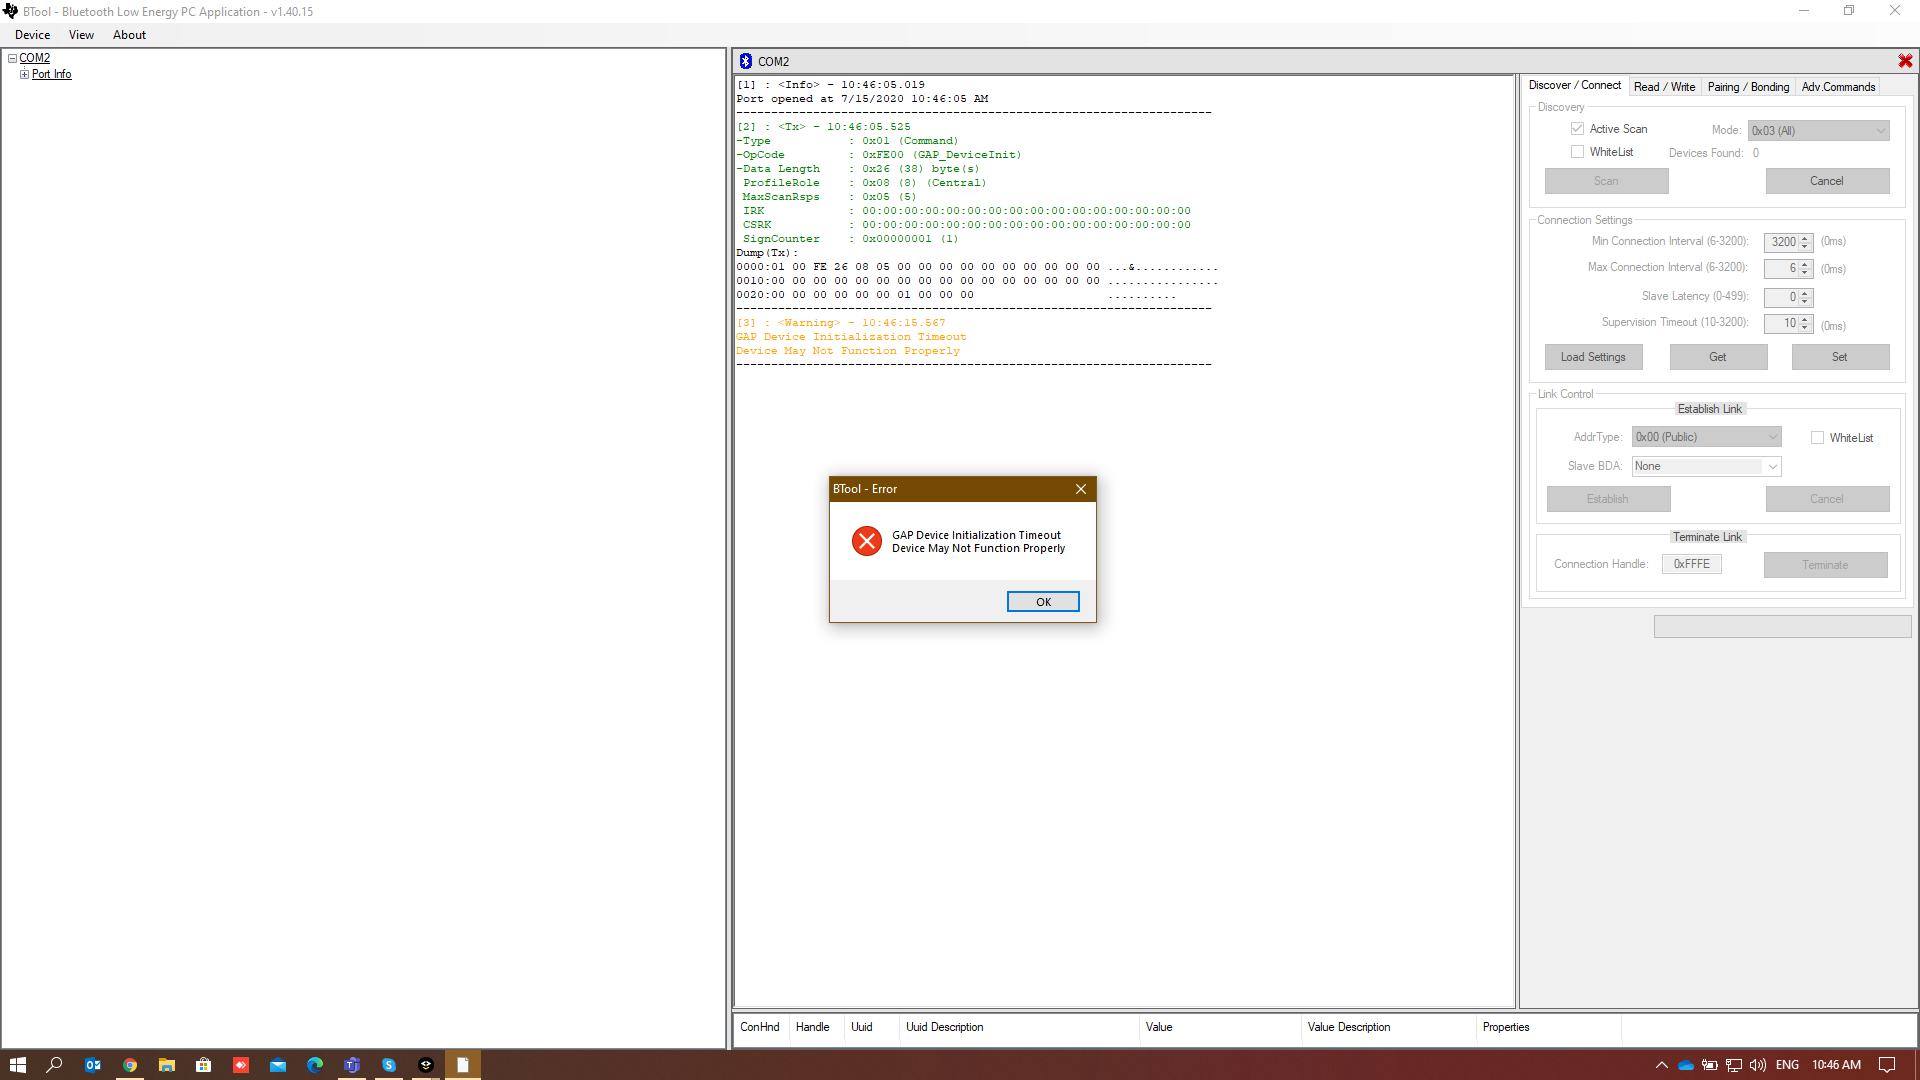The image size is (1920, 1080).
Task: Open the black round icon app on taskbar
Action: [x=426, y=1065]
